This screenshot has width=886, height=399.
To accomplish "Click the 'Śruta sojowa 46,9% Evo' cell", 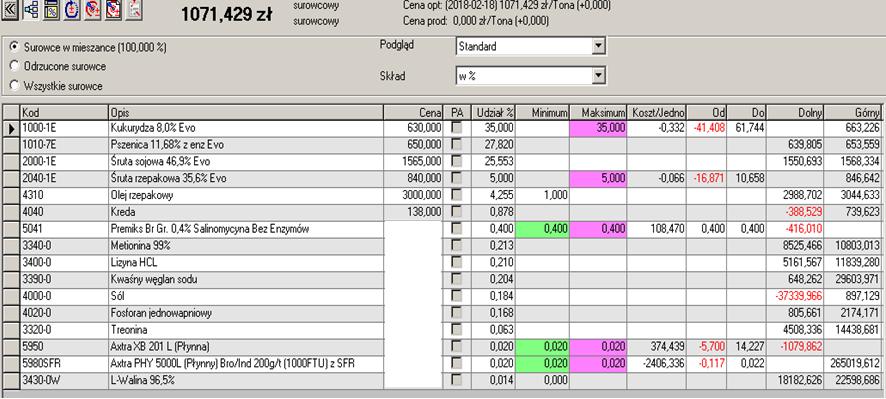I will [x=246, y=162].
